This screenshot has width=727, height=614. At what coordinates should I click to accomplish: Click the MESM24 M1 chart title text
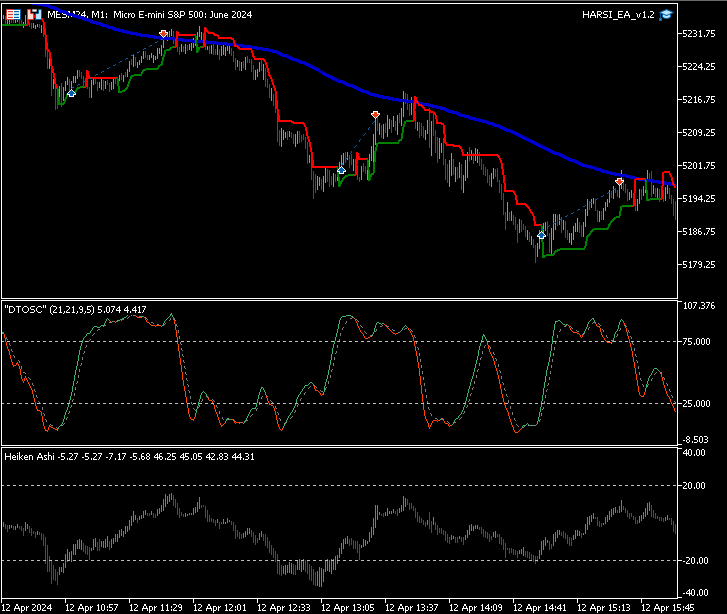tap(150, 15)
